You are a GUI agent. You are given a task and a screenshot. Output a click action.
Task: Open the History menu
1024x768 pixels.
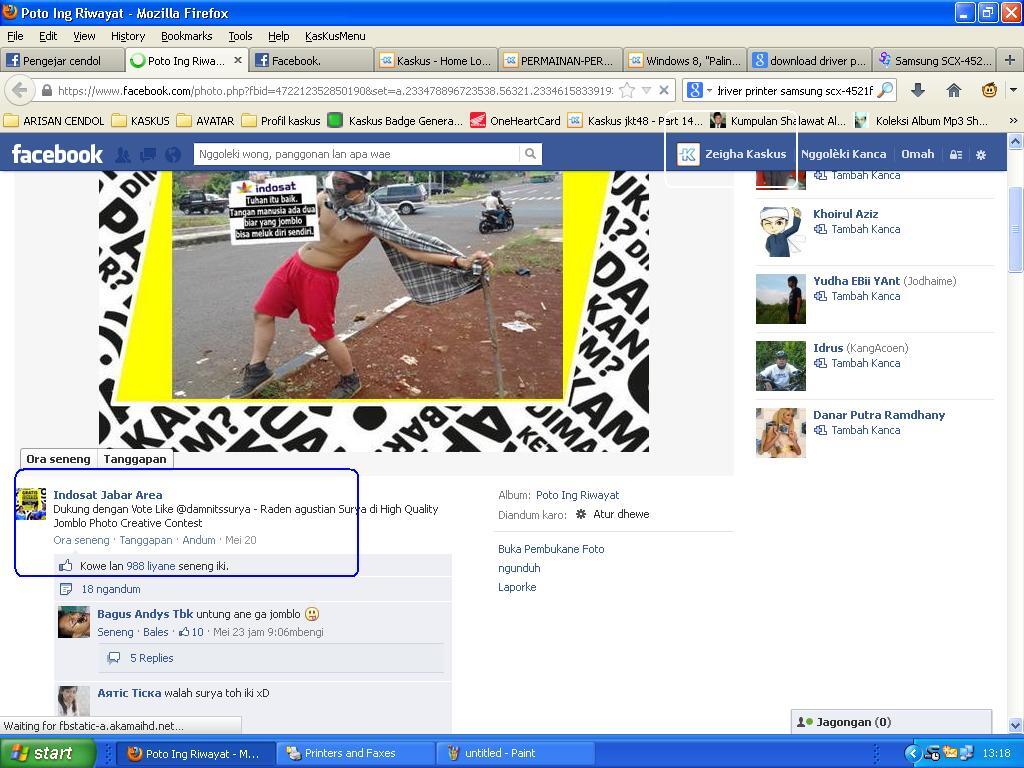click(127, 36)
